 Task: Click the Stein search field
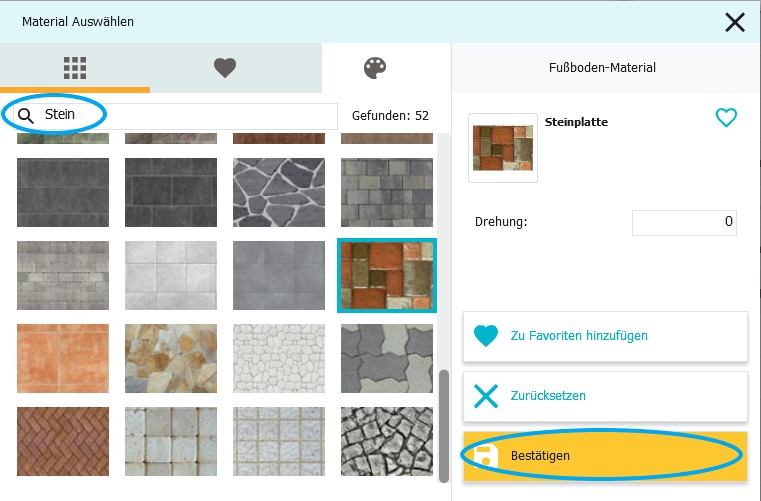tap(175, 116)
